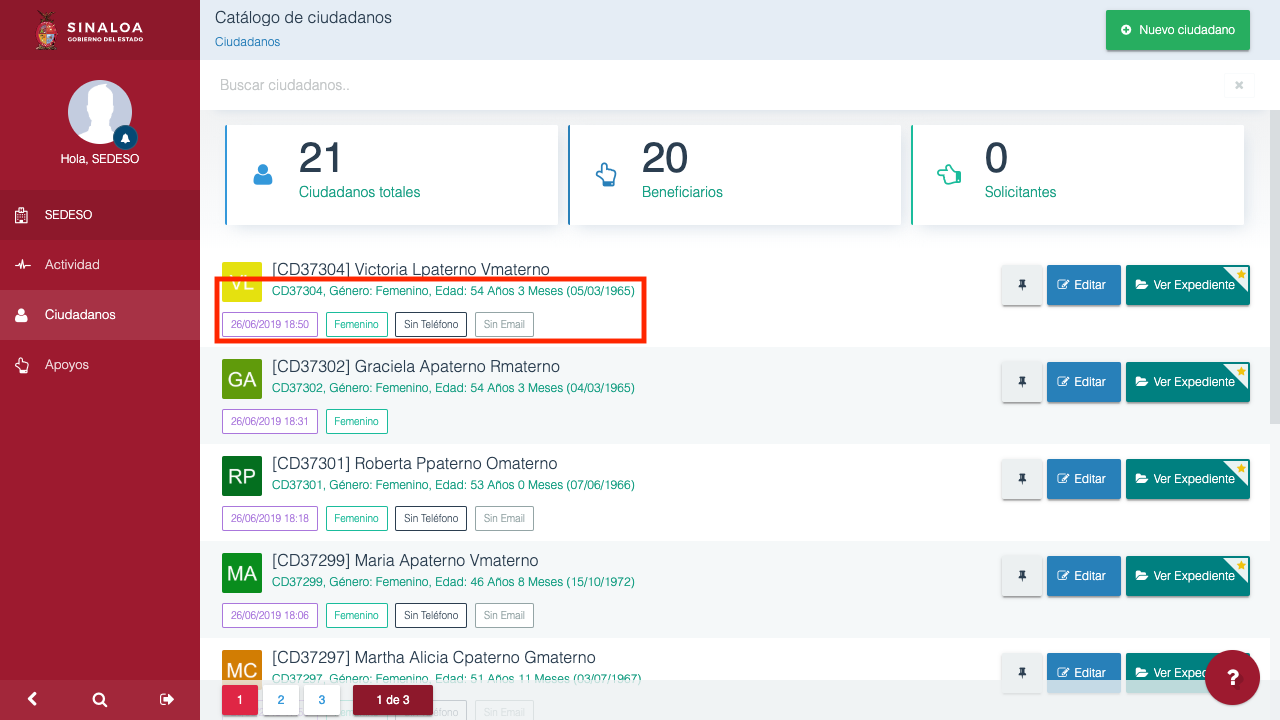Click the '1 de 3' page indicator

[393, 700]
